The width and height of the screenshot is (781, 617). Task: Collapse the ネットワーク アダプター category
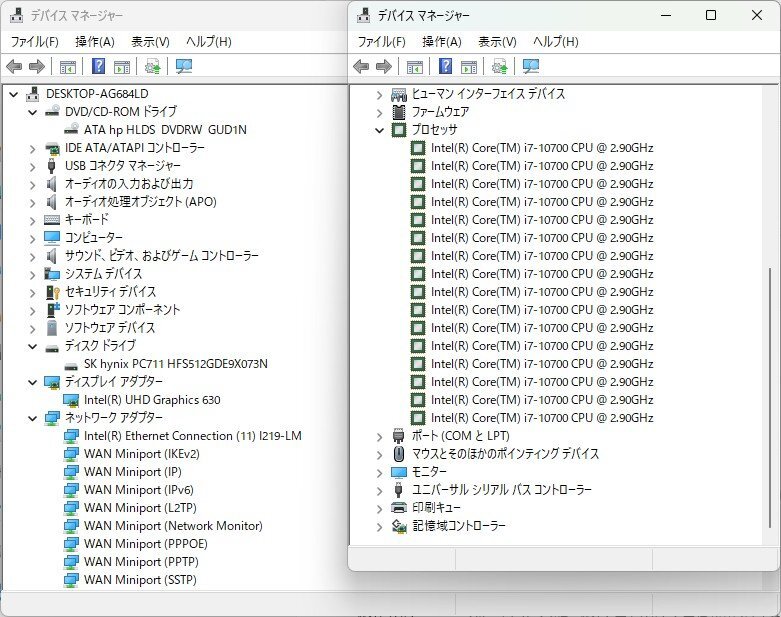(x=33, y=418)
